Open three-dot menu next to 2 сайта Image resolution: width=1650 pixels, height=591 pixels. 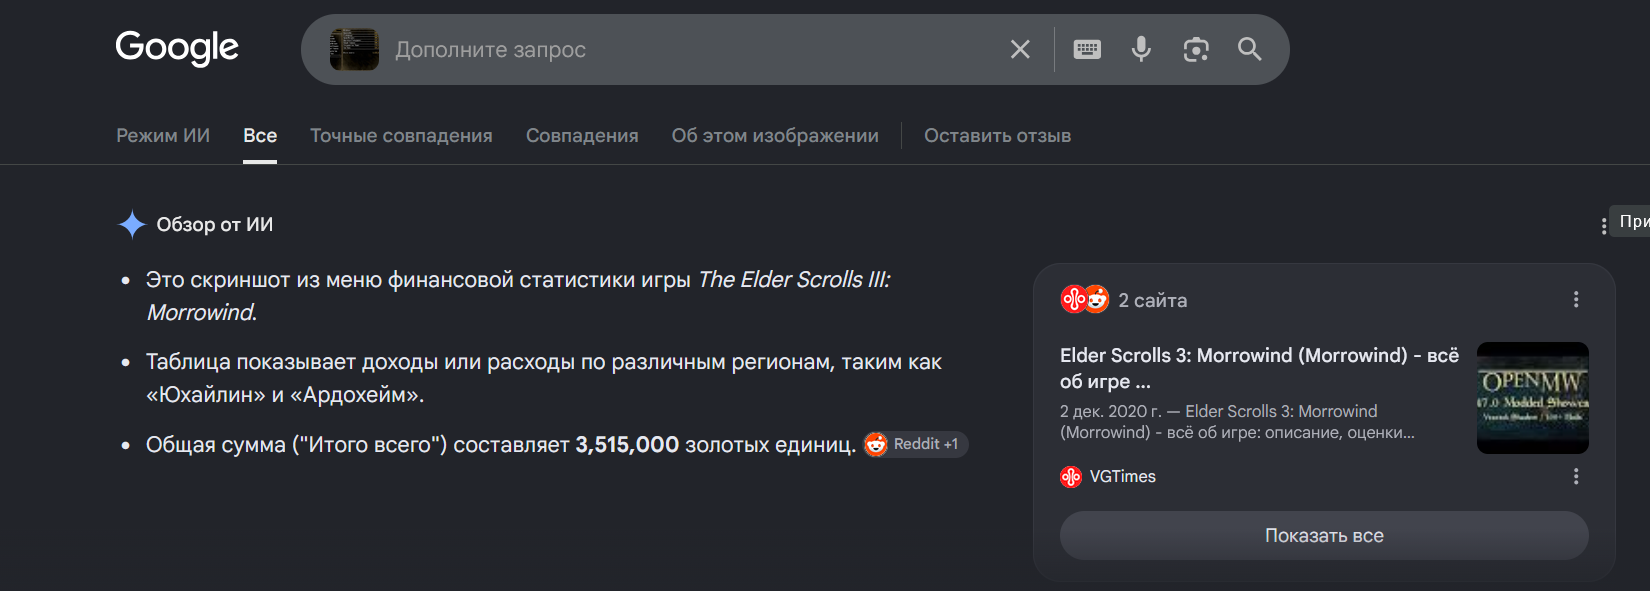[x=1576, y=299]
